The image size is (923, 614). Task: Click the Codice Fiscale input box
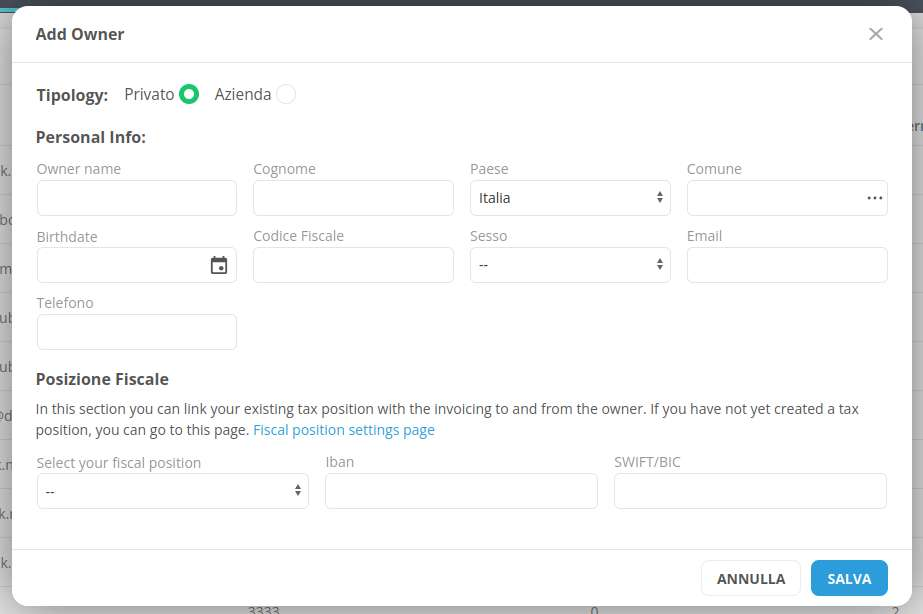click(x=353, y=265)
